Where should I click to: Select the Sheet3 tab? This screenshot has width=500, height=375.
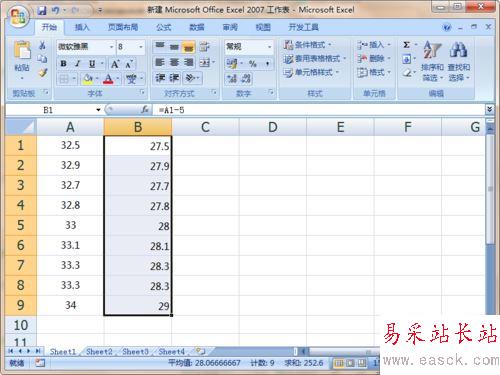135,352
